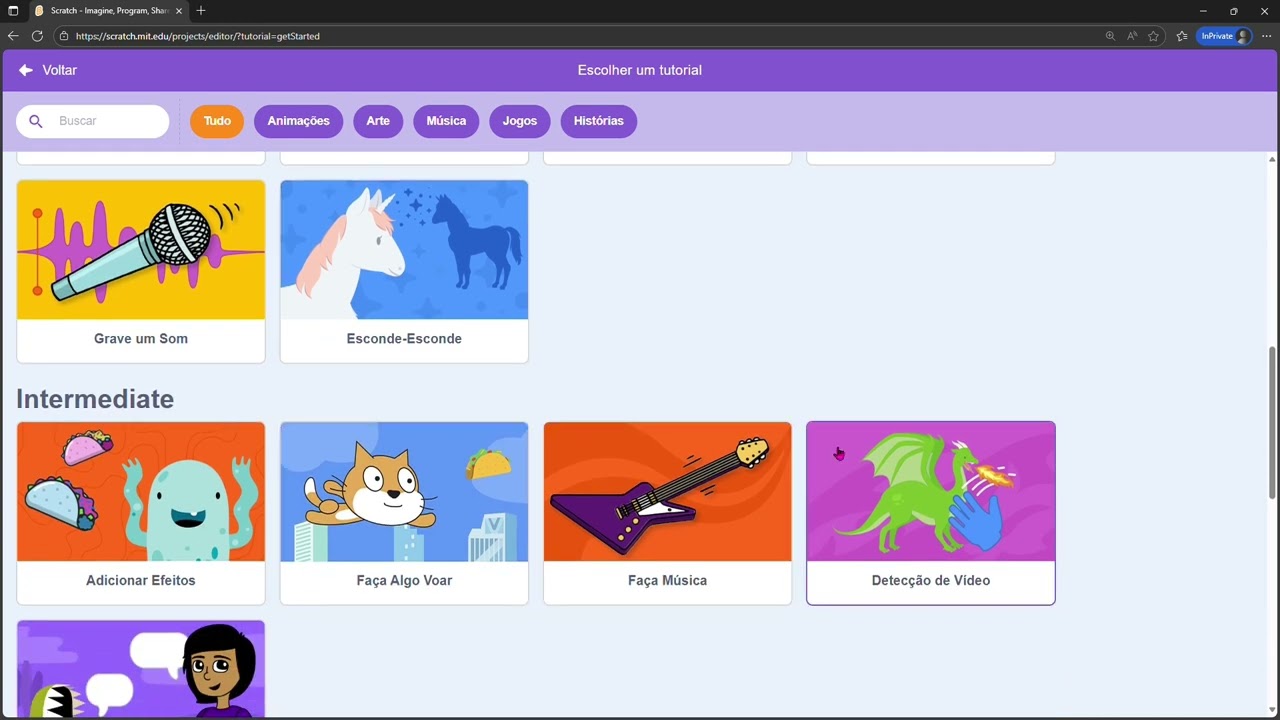Open the Detecção de Vídeo dragon thumbnail
The width and height of the screenshot is (1280, 720).
[931, 492]
